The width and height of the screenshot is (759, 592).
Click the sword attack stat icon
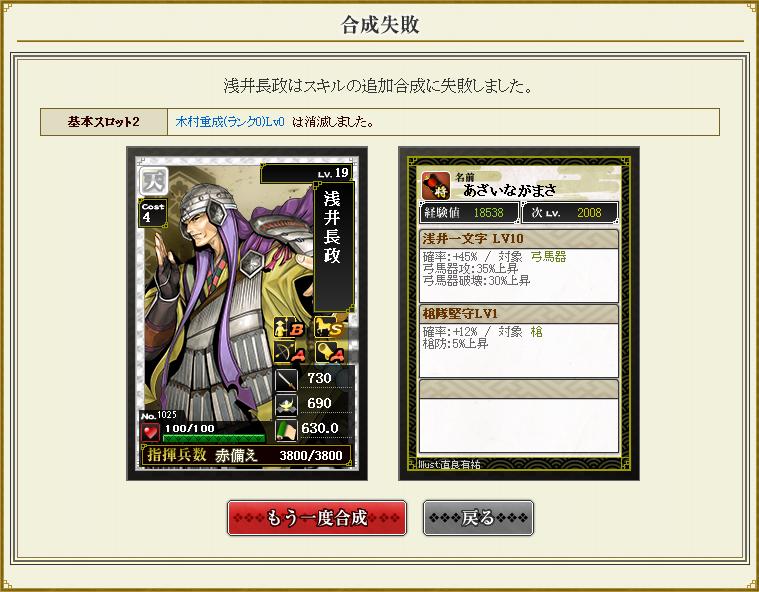[286, 379]
